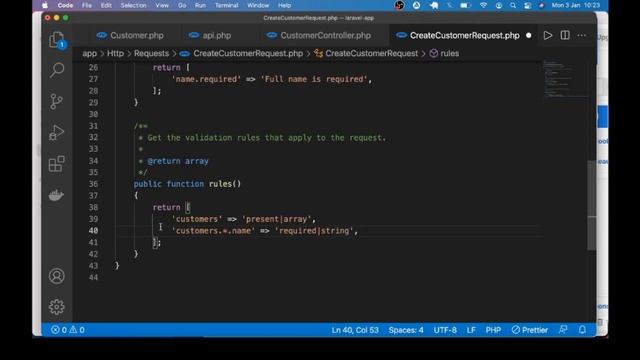This screenshot has height=360, width=640.
Task: Switch to CustomerController.php tab
Action: point(319,36)
